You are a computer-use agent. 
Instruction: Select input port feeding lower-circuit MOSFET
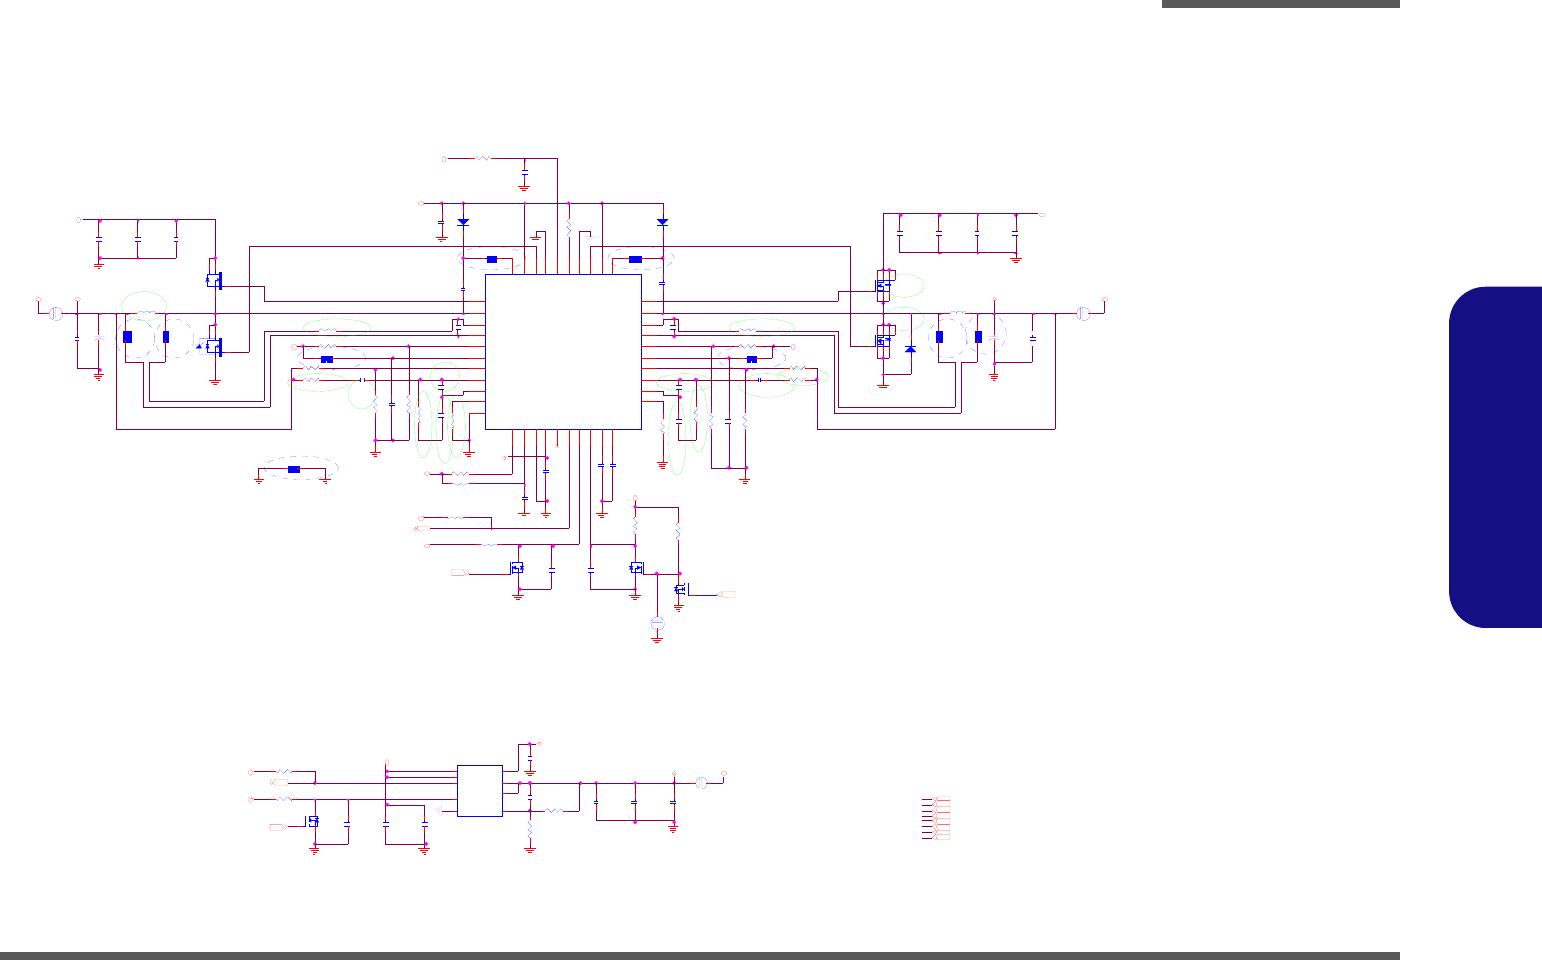click(279, 827)
